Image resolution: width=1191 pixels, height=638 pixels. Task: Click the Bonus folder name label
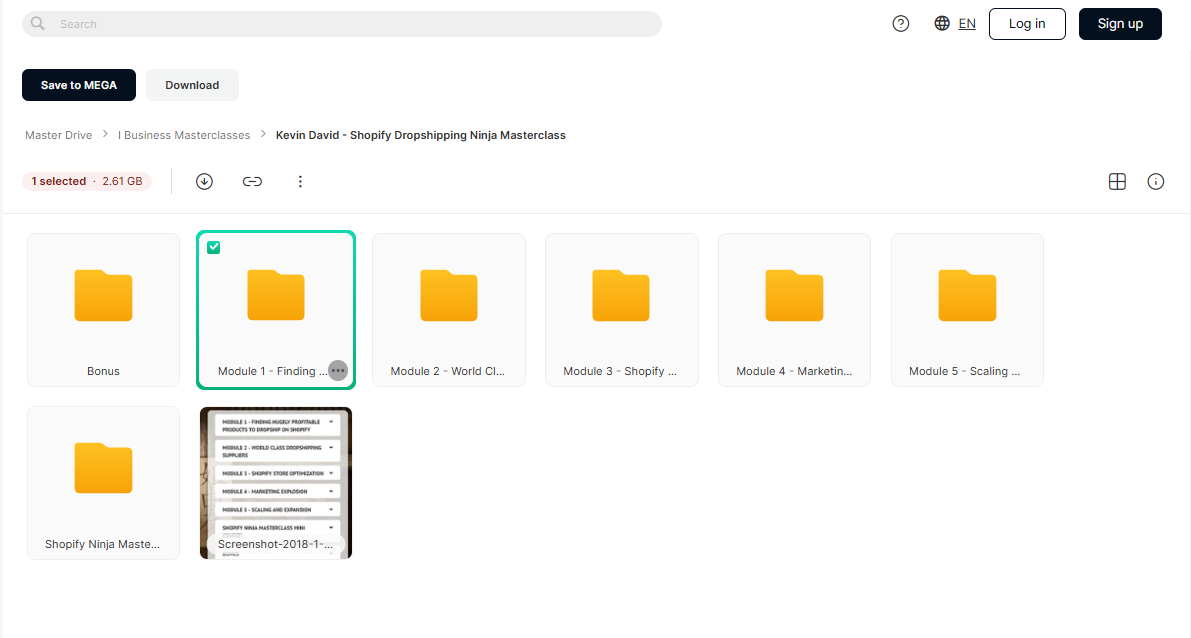[103, 371]
